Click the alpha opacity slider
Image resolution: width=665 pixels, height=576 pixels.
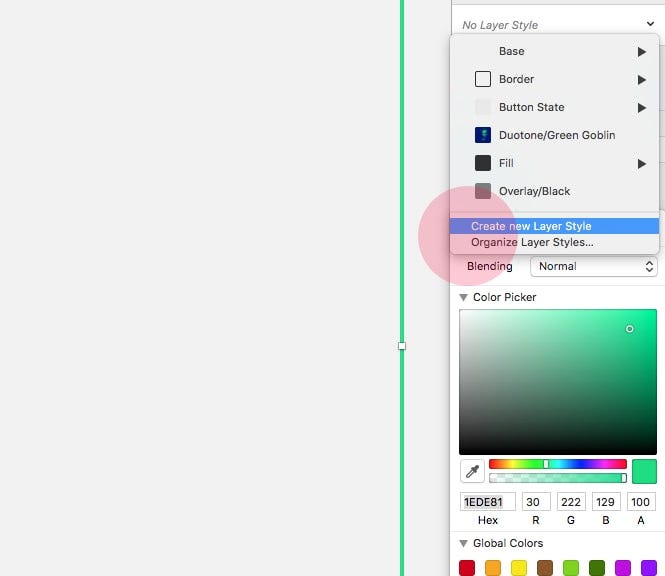point(558,478)
